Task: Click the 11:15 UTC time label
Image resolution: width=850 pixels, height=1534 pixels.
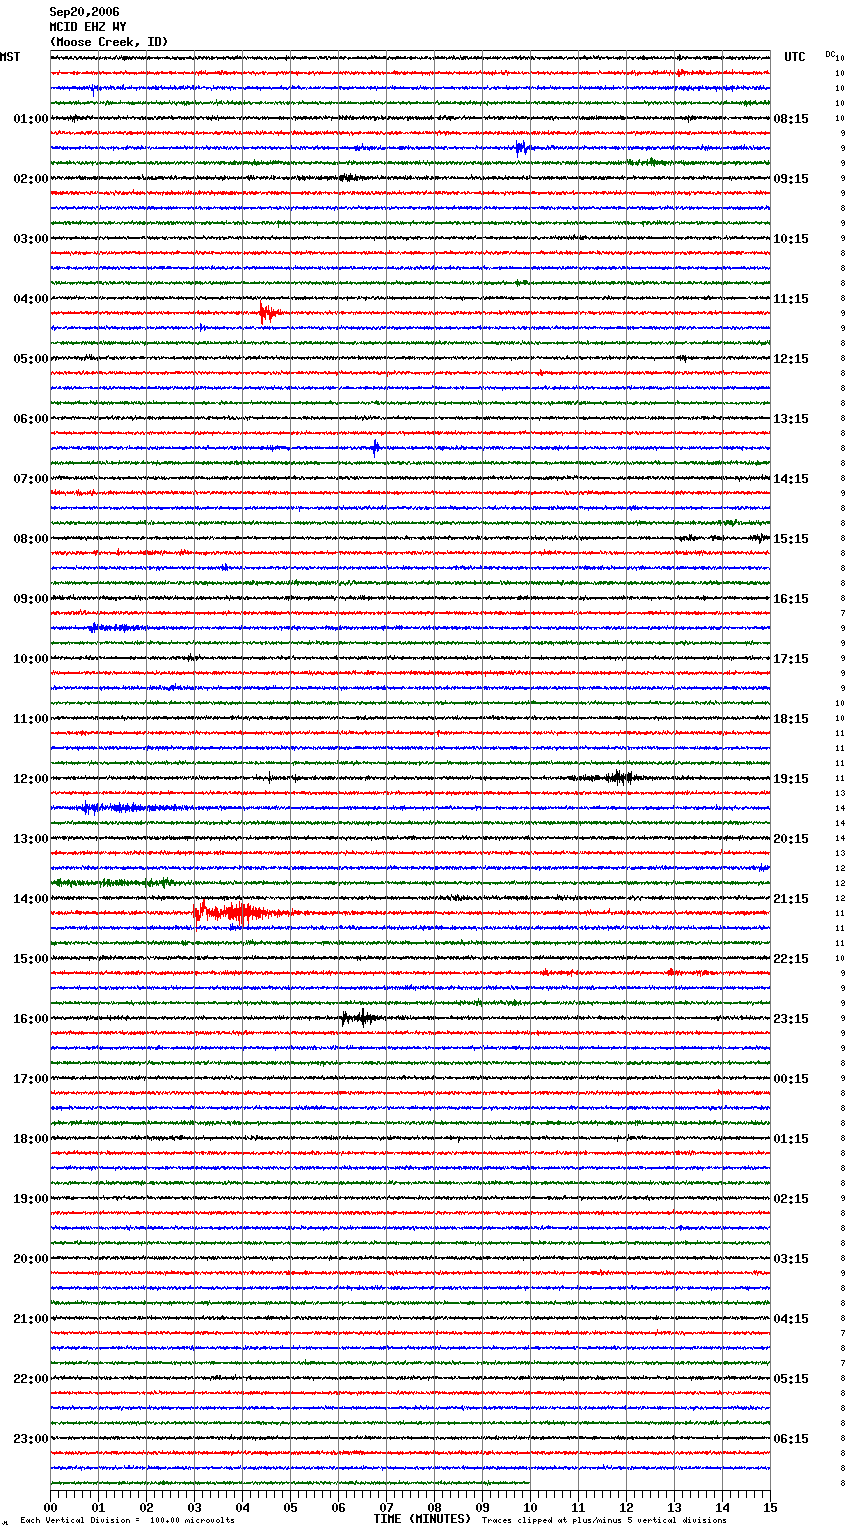Action: tap(790, 299)
